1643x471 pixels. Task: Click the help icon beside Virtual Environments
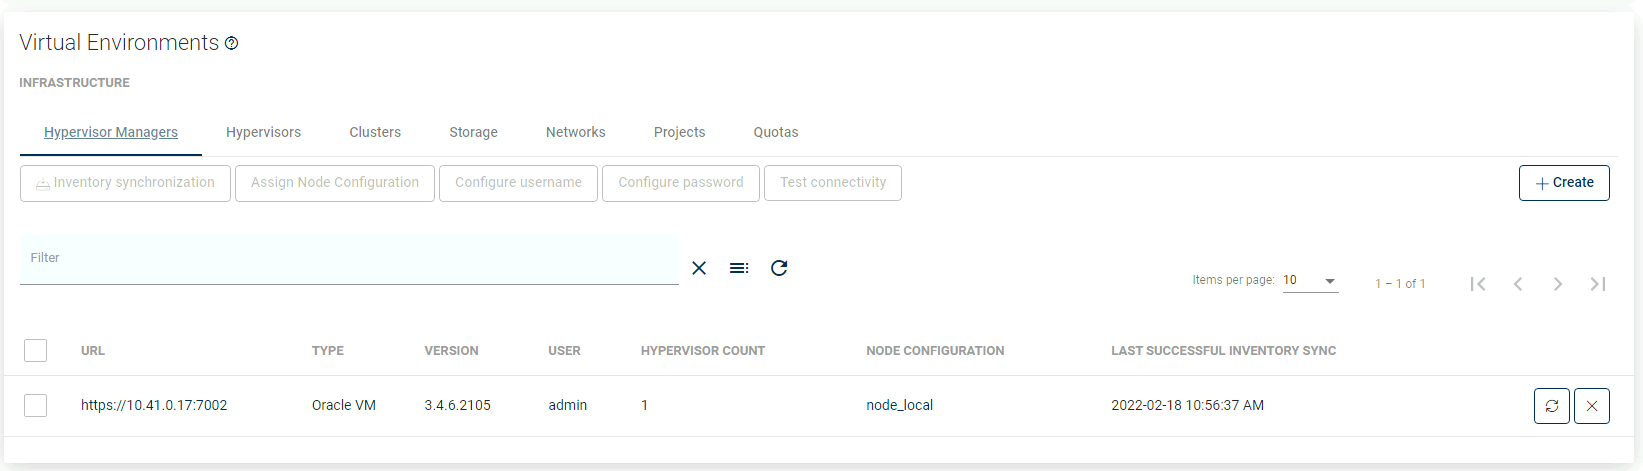232,43
